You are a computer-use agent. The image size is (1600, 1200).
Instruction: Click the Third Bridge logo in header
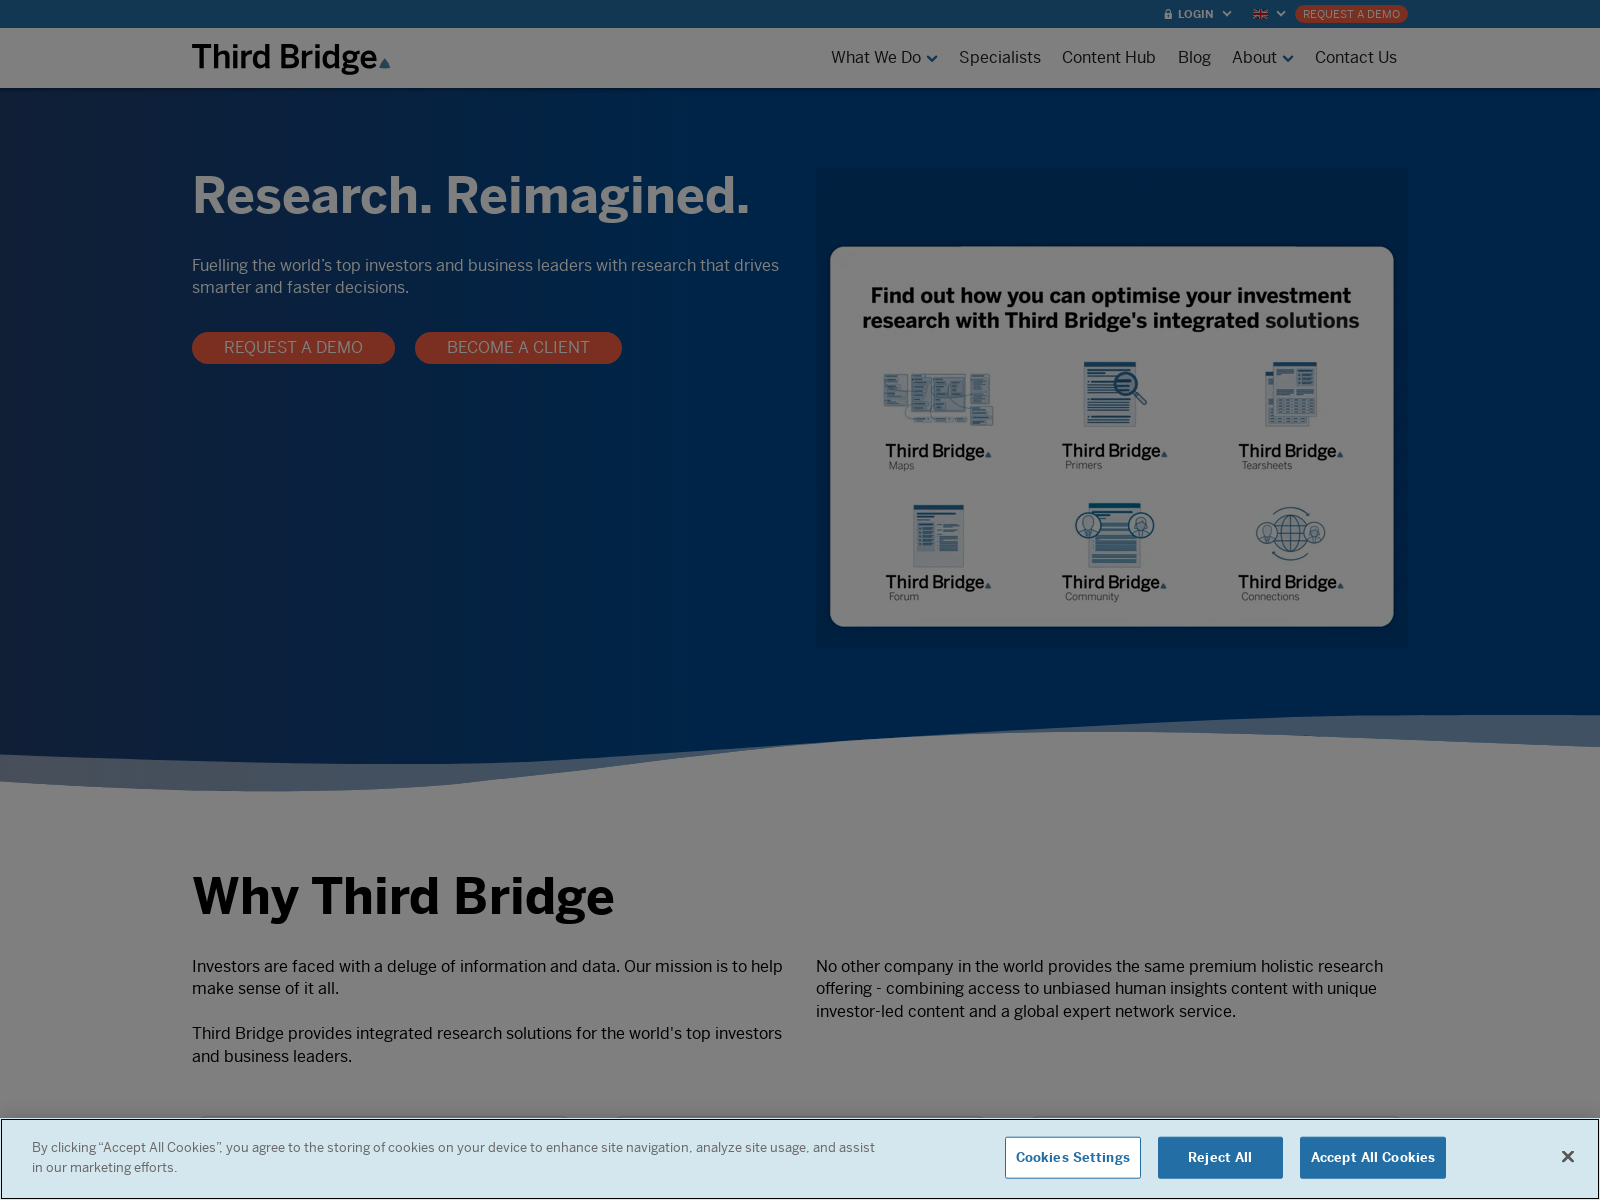pyautogui.click(x=291, y=58)
